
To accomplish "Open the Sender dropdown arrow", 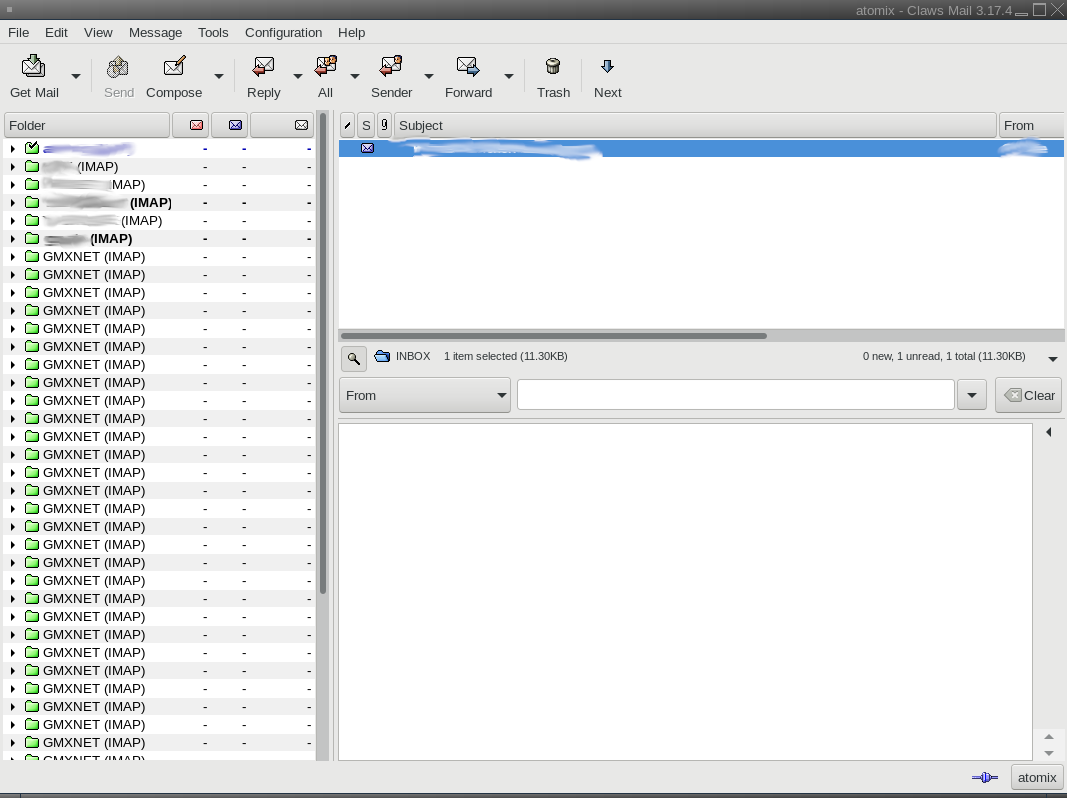I will coord(429,76).
